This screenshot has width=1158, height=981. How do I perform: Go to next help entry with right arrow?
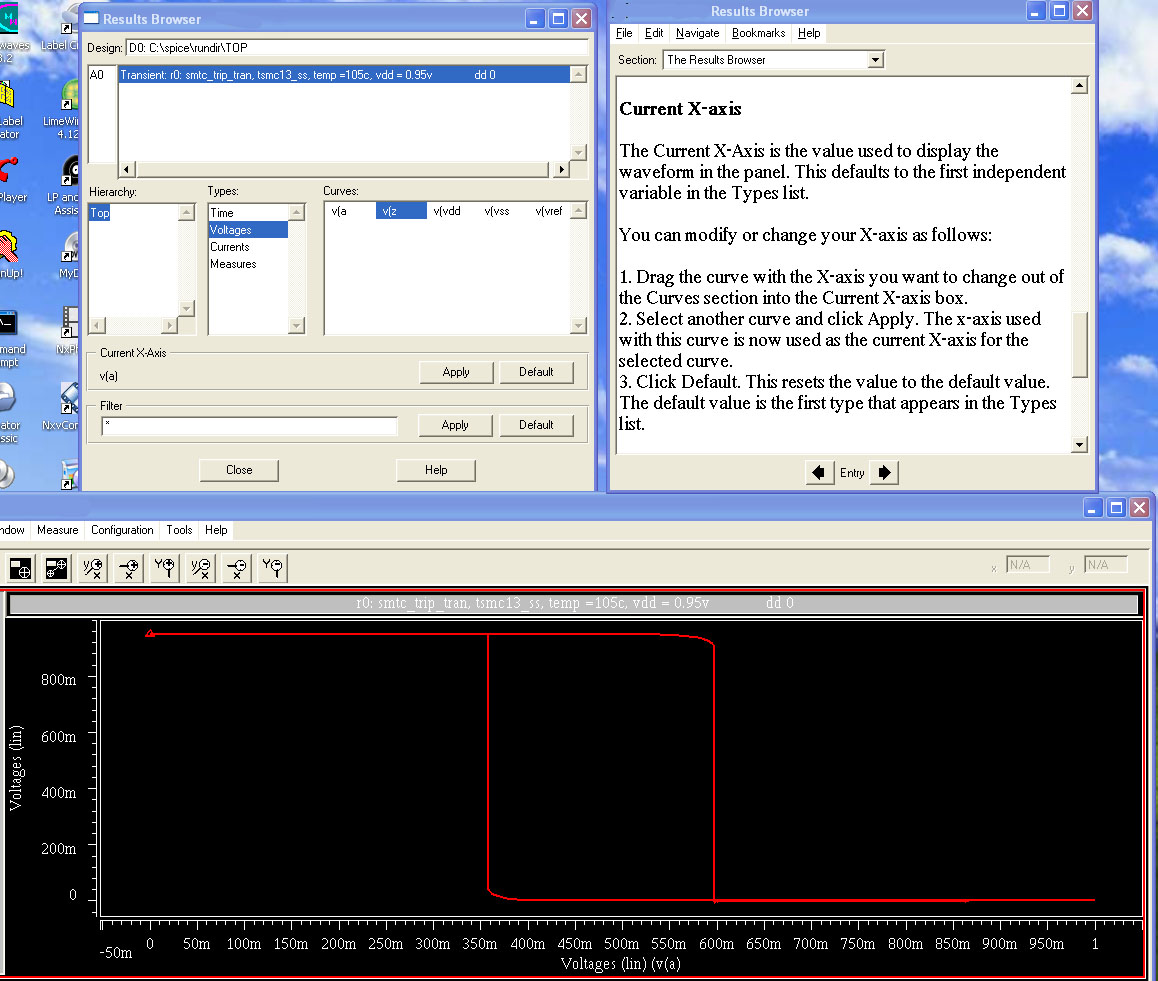tap(884, 472)
